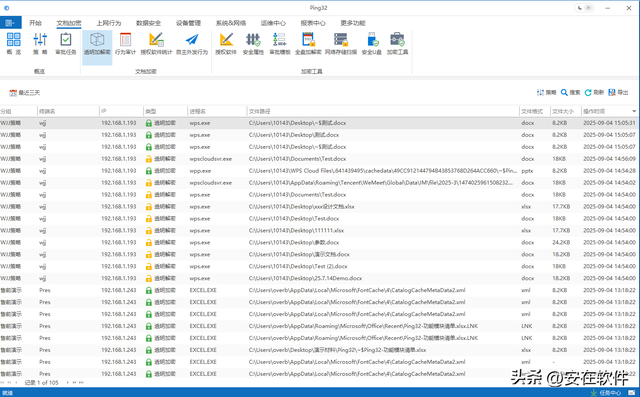
Task: Switch to the 上网行为 ribbon tab
Action: (x=109, y=23)
